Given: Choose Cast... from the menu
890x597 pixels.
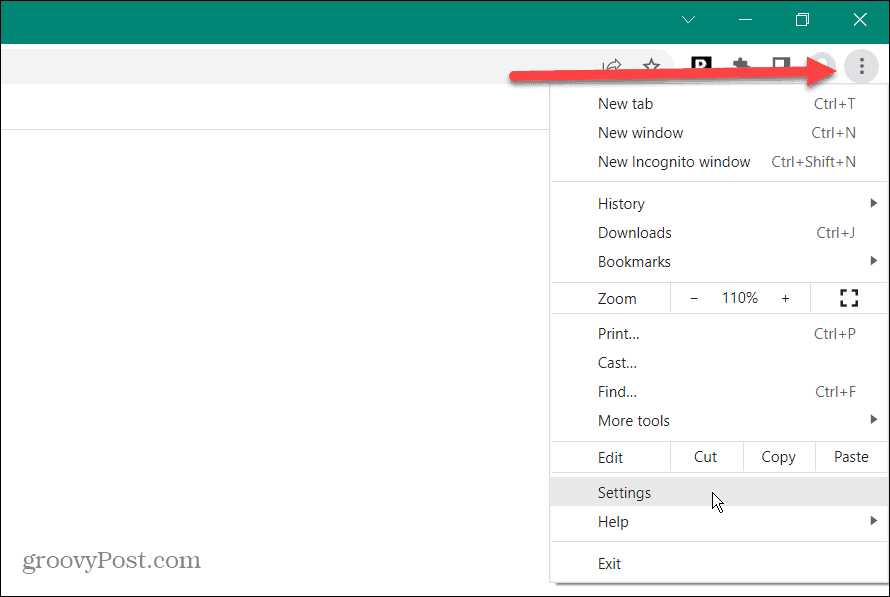Looking at the screenshot, I should [x=719, y=363].
